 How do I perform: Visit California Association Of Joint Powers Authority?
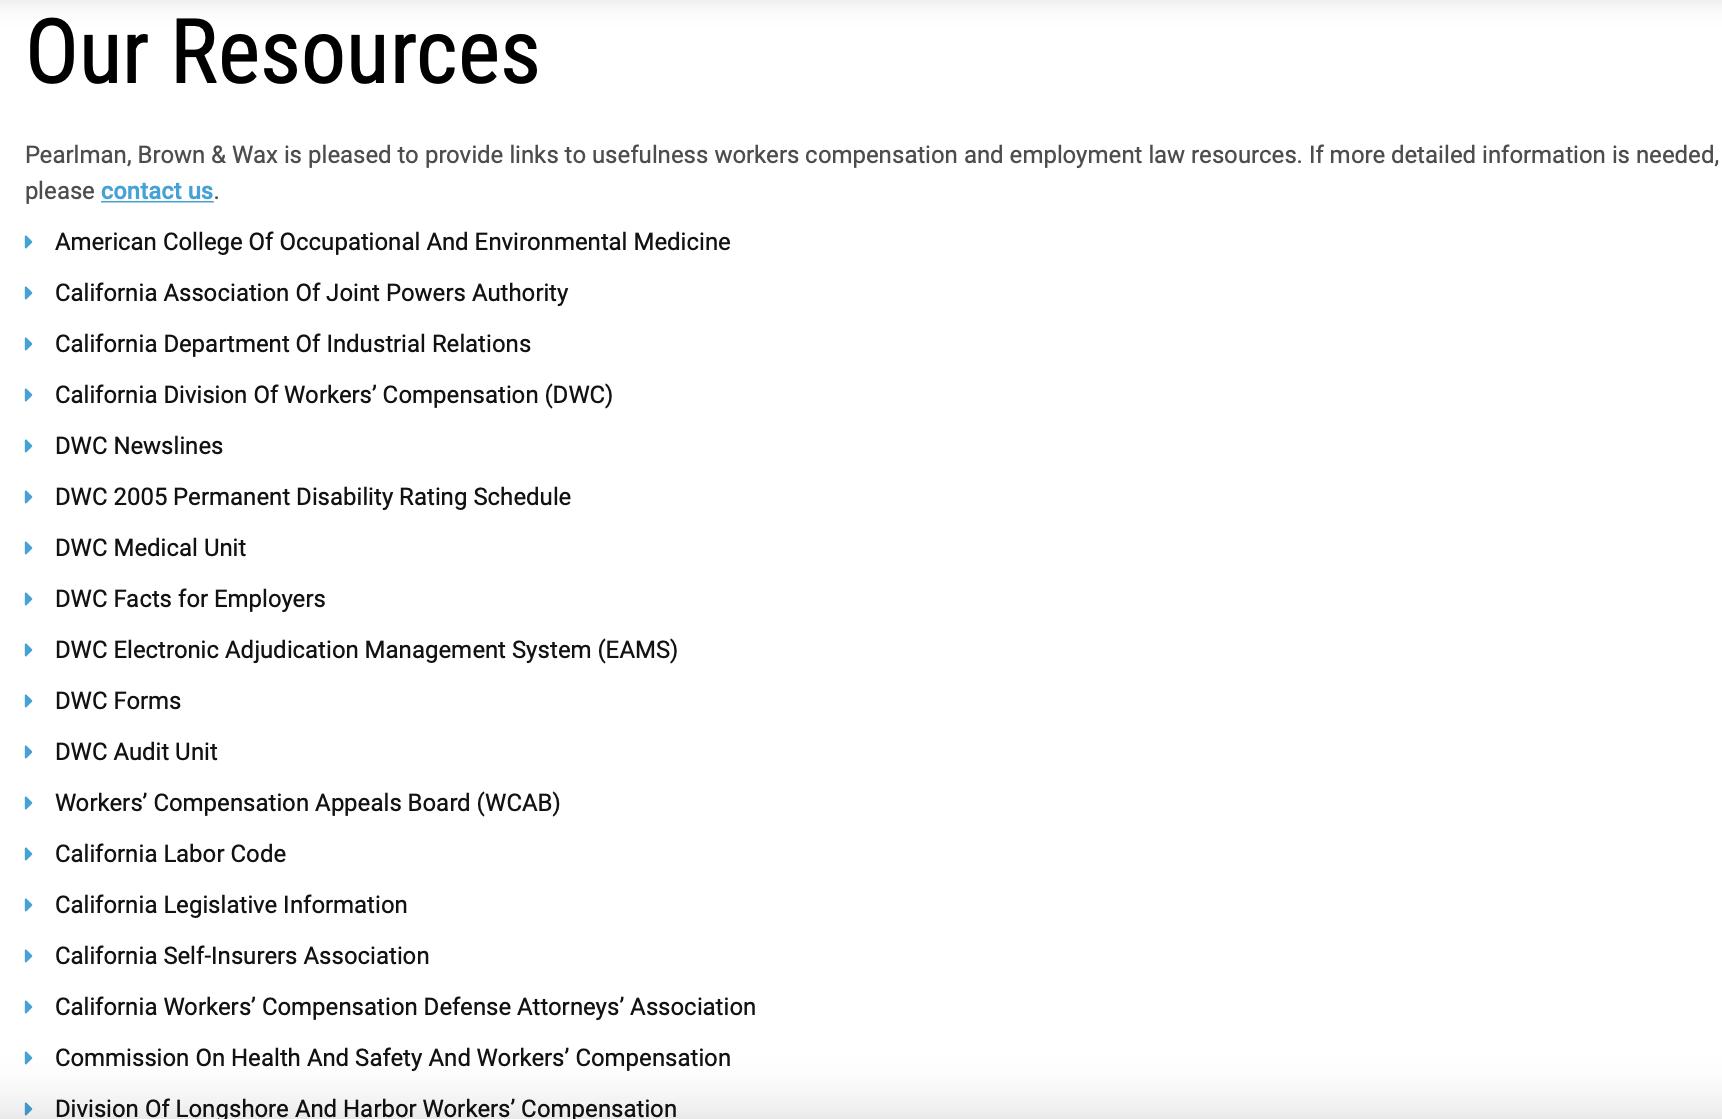click(312, 293)
